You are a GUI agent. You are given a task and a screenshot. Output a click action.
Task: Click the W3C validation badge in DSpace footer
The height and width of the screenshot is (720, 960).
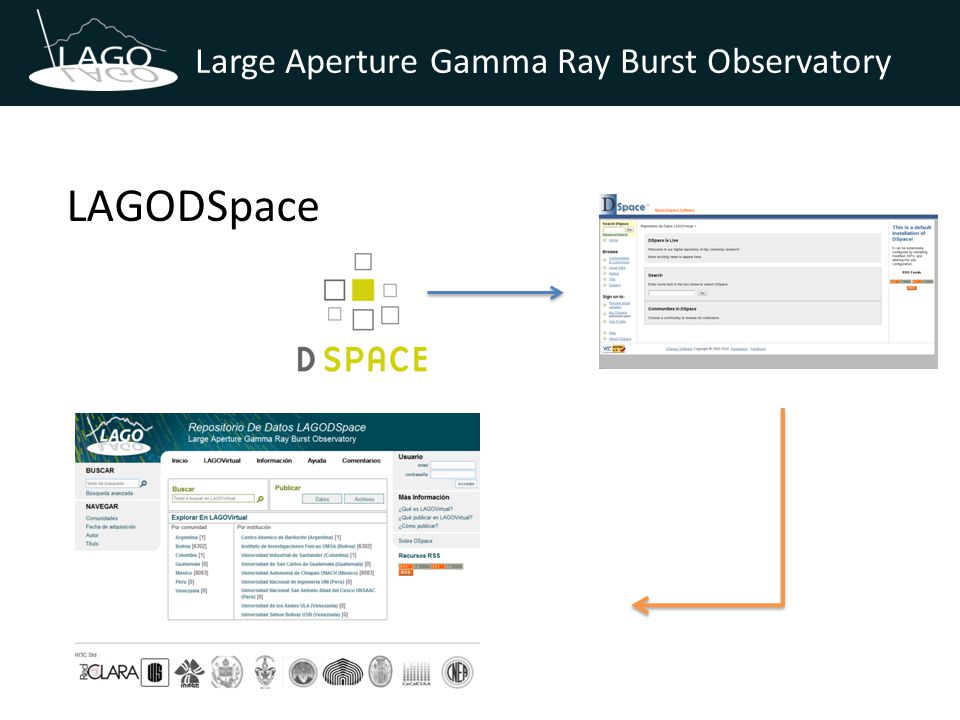[614, 348]
